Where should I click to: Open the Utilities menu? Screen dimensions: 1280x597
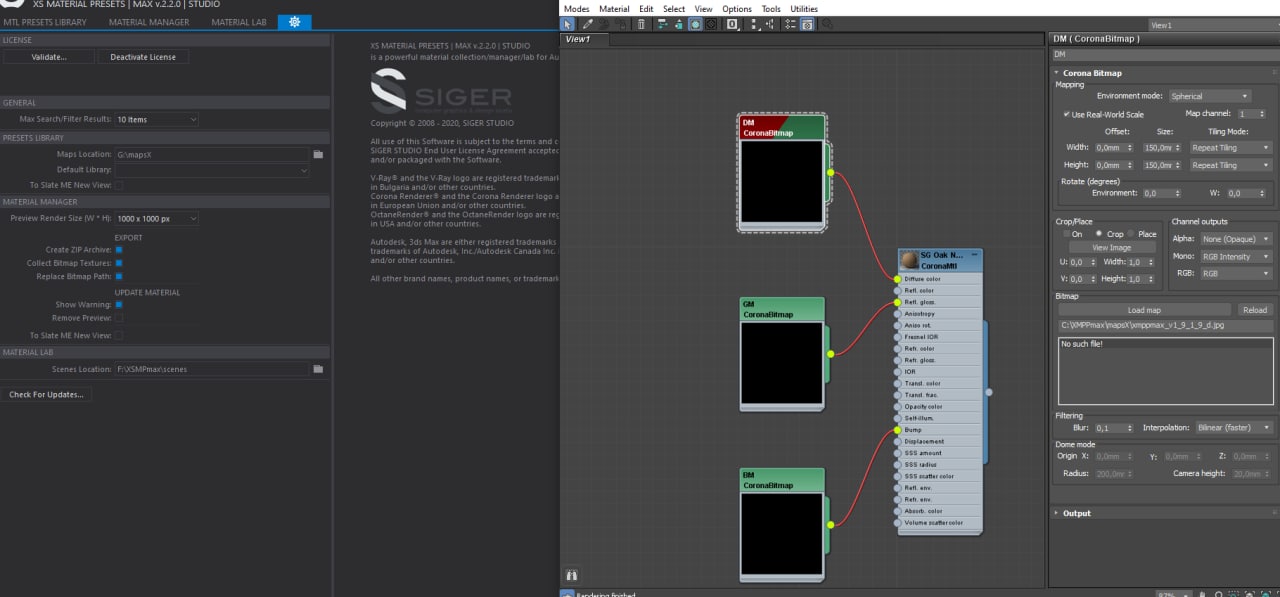click(x=804, y=9)
